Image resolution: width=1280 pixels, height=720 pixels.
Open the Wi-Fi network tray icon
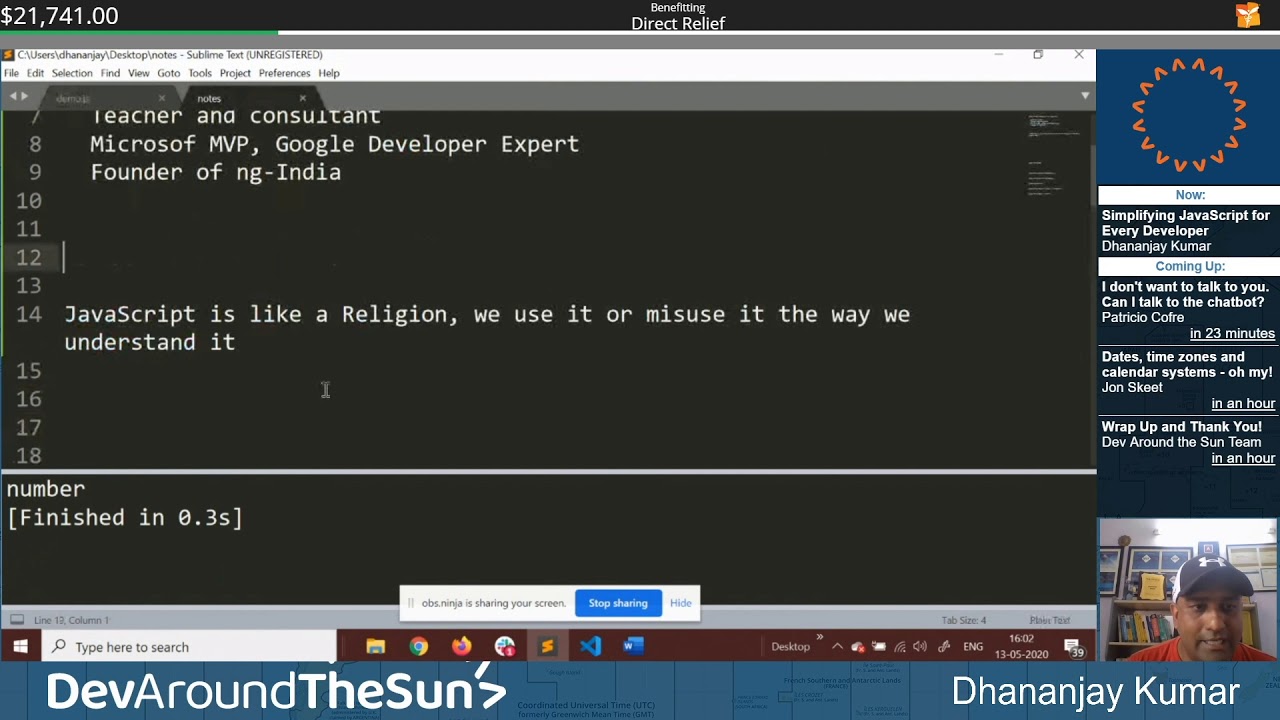tap(900, 647)
